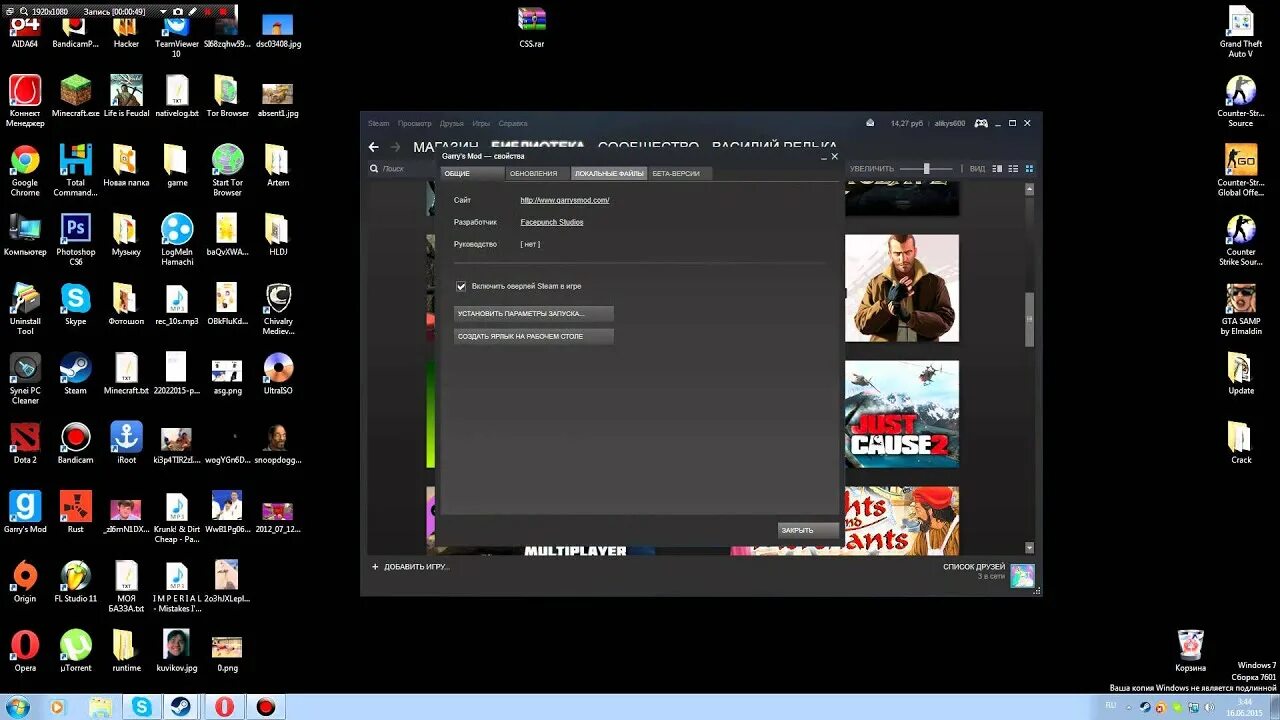Open Друзья menu in Steam
This screenshot has height=720, width=1280.
pos(451,123)
